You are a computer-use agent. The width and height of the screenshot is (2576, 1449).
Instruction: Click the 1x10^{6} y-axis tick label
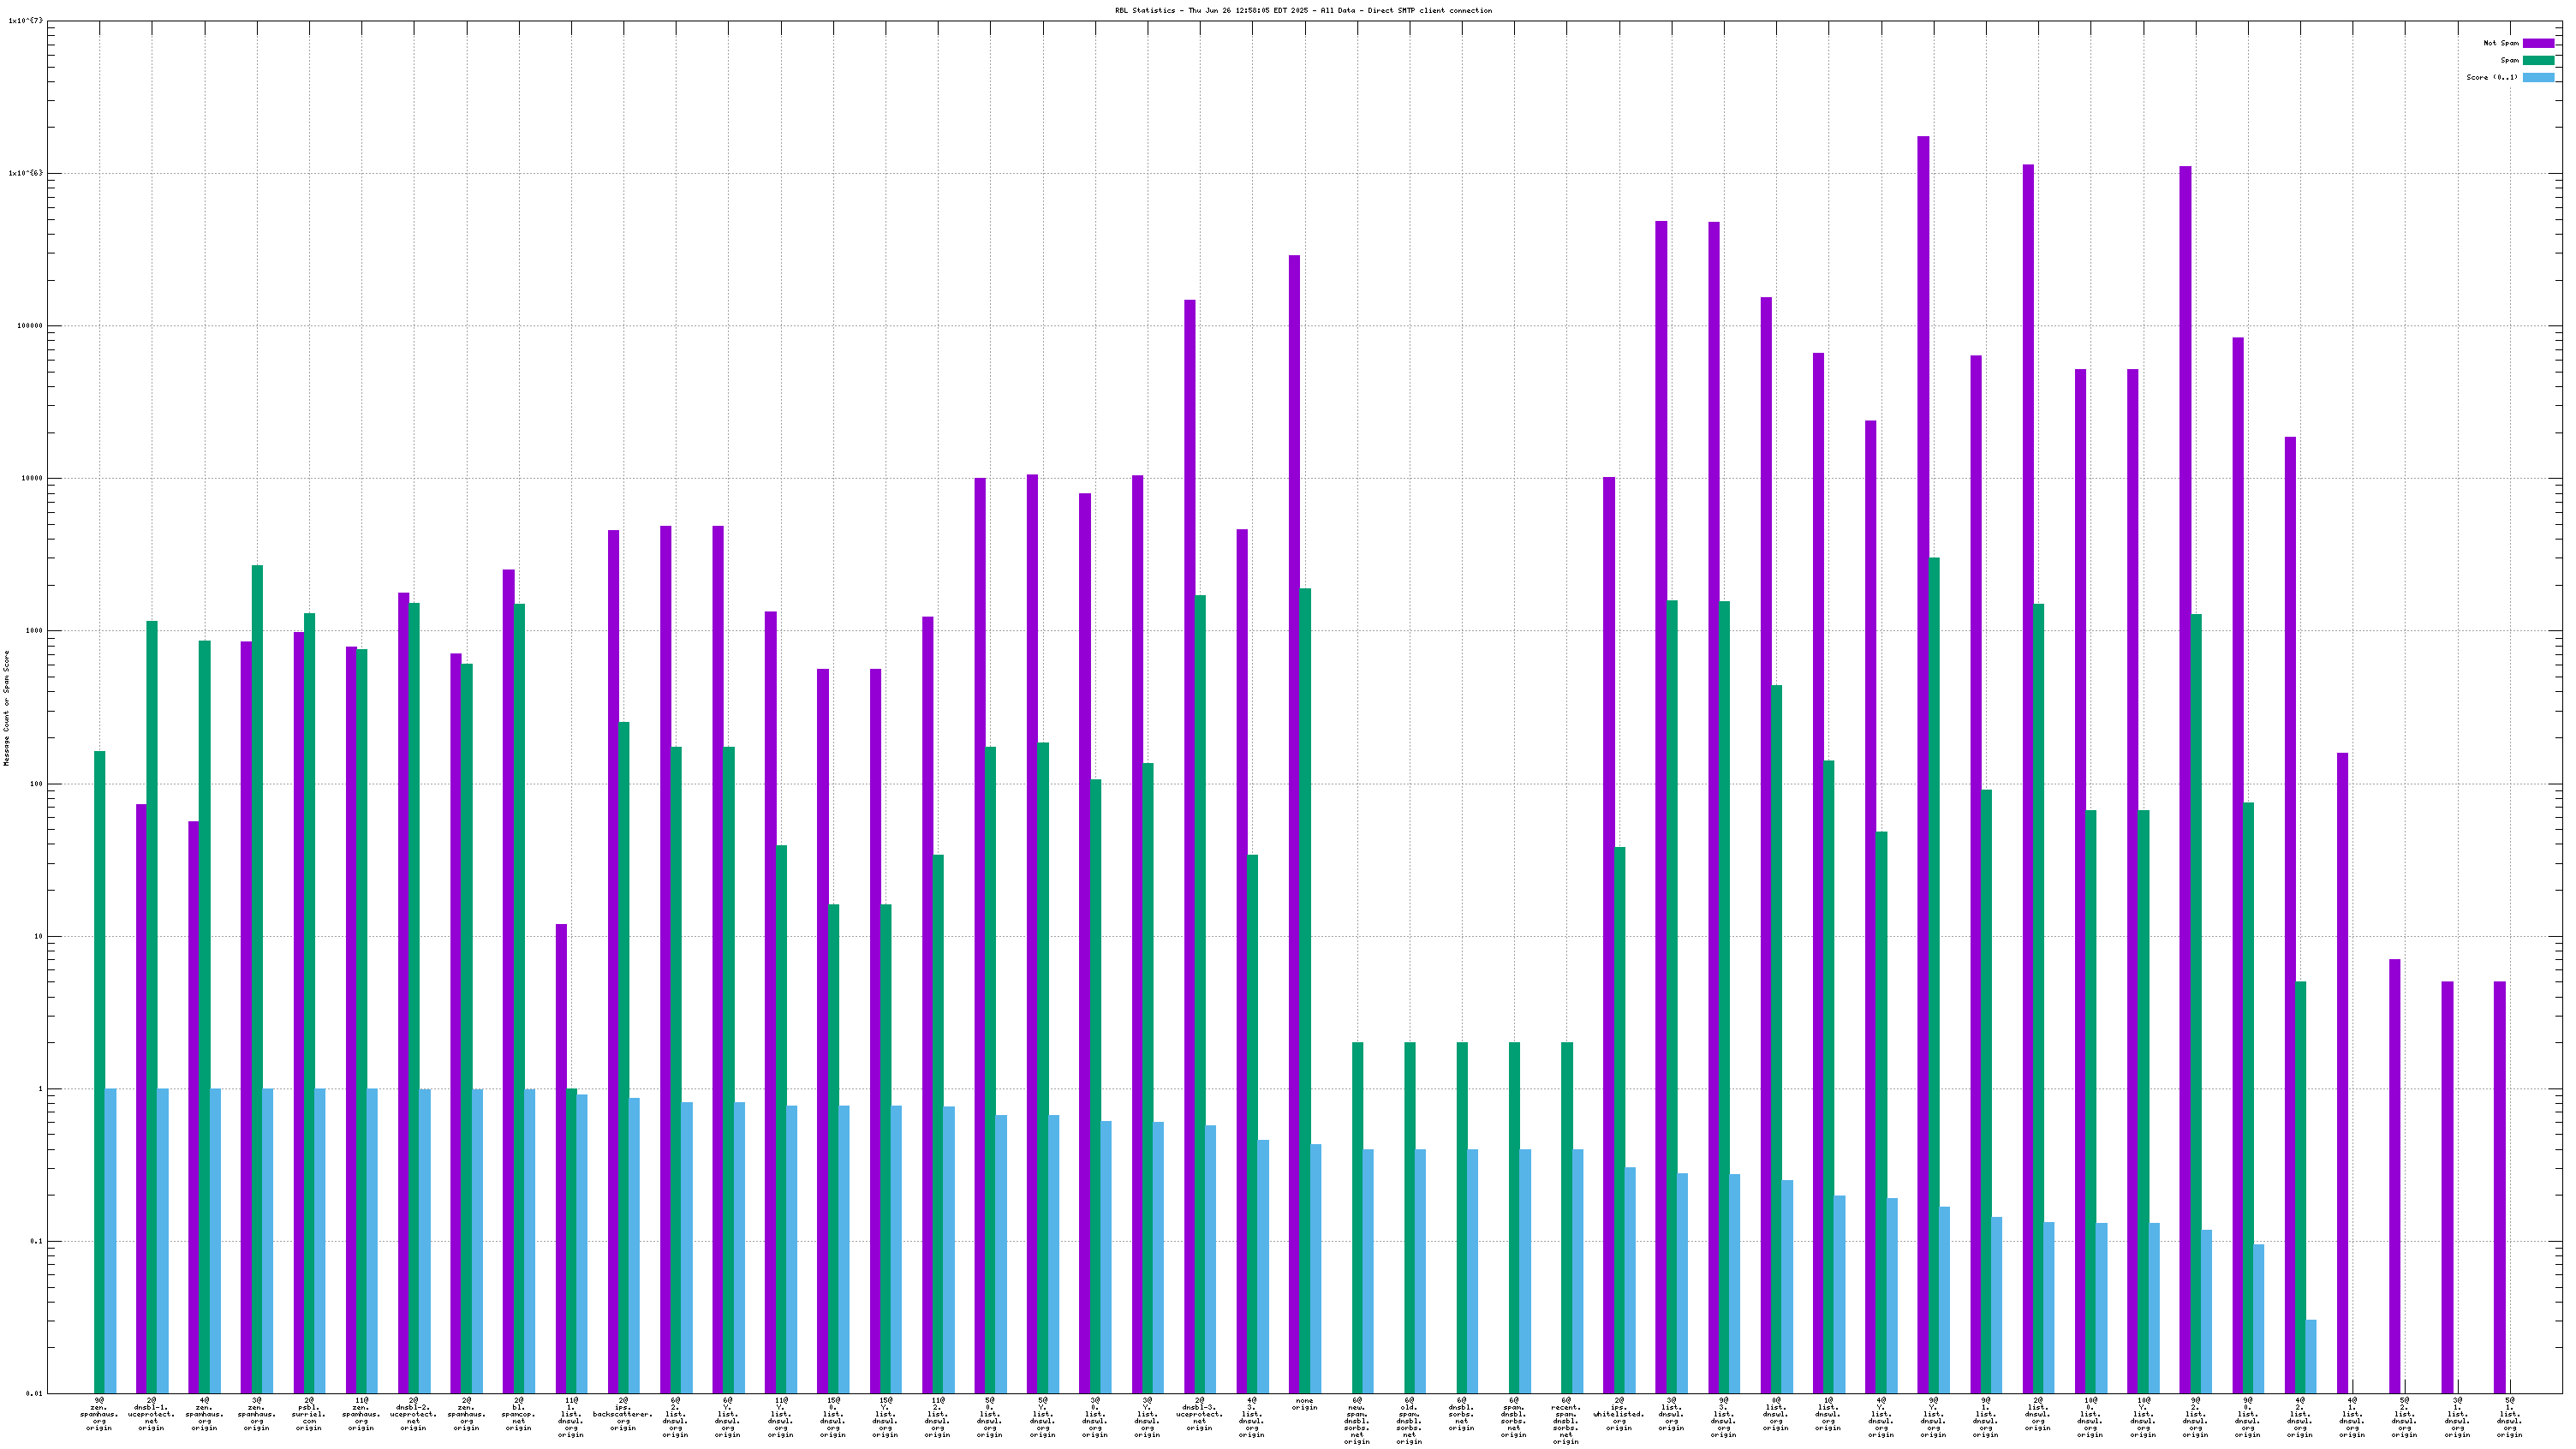[x=26, y=173]
